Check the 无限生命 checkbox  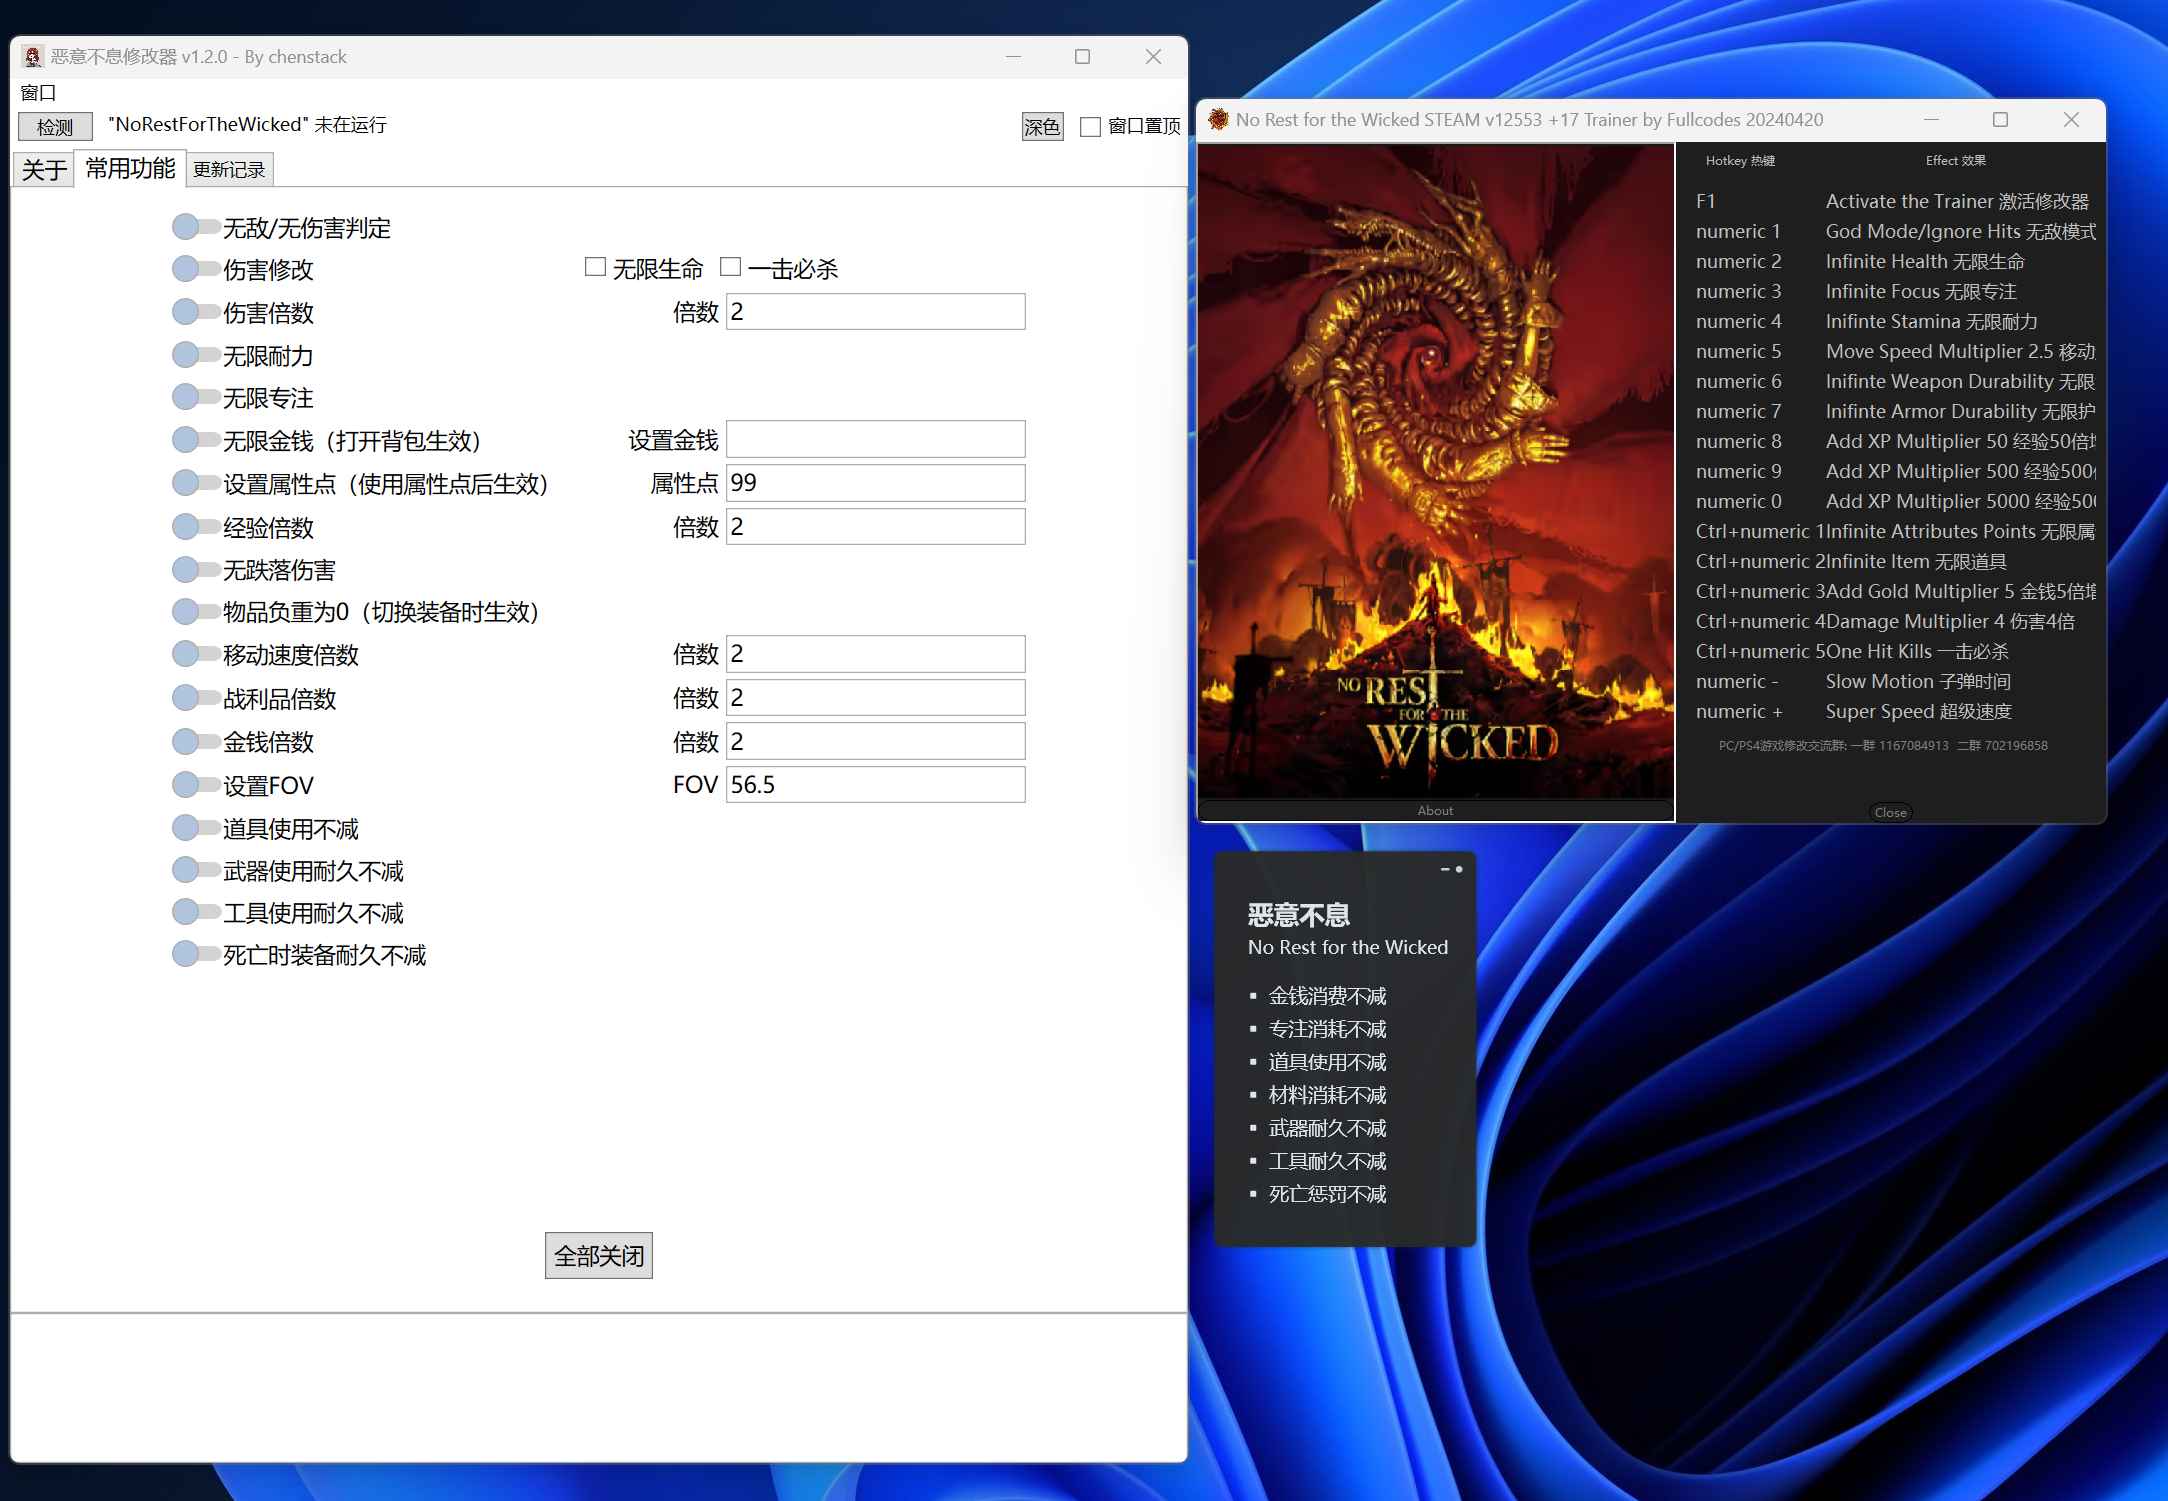point(594,267)
